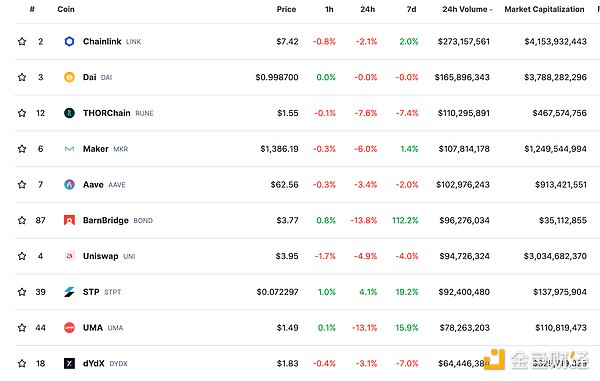Click the Uniswap unicorn logo icon
600x381 pixels.
point(69,256)
